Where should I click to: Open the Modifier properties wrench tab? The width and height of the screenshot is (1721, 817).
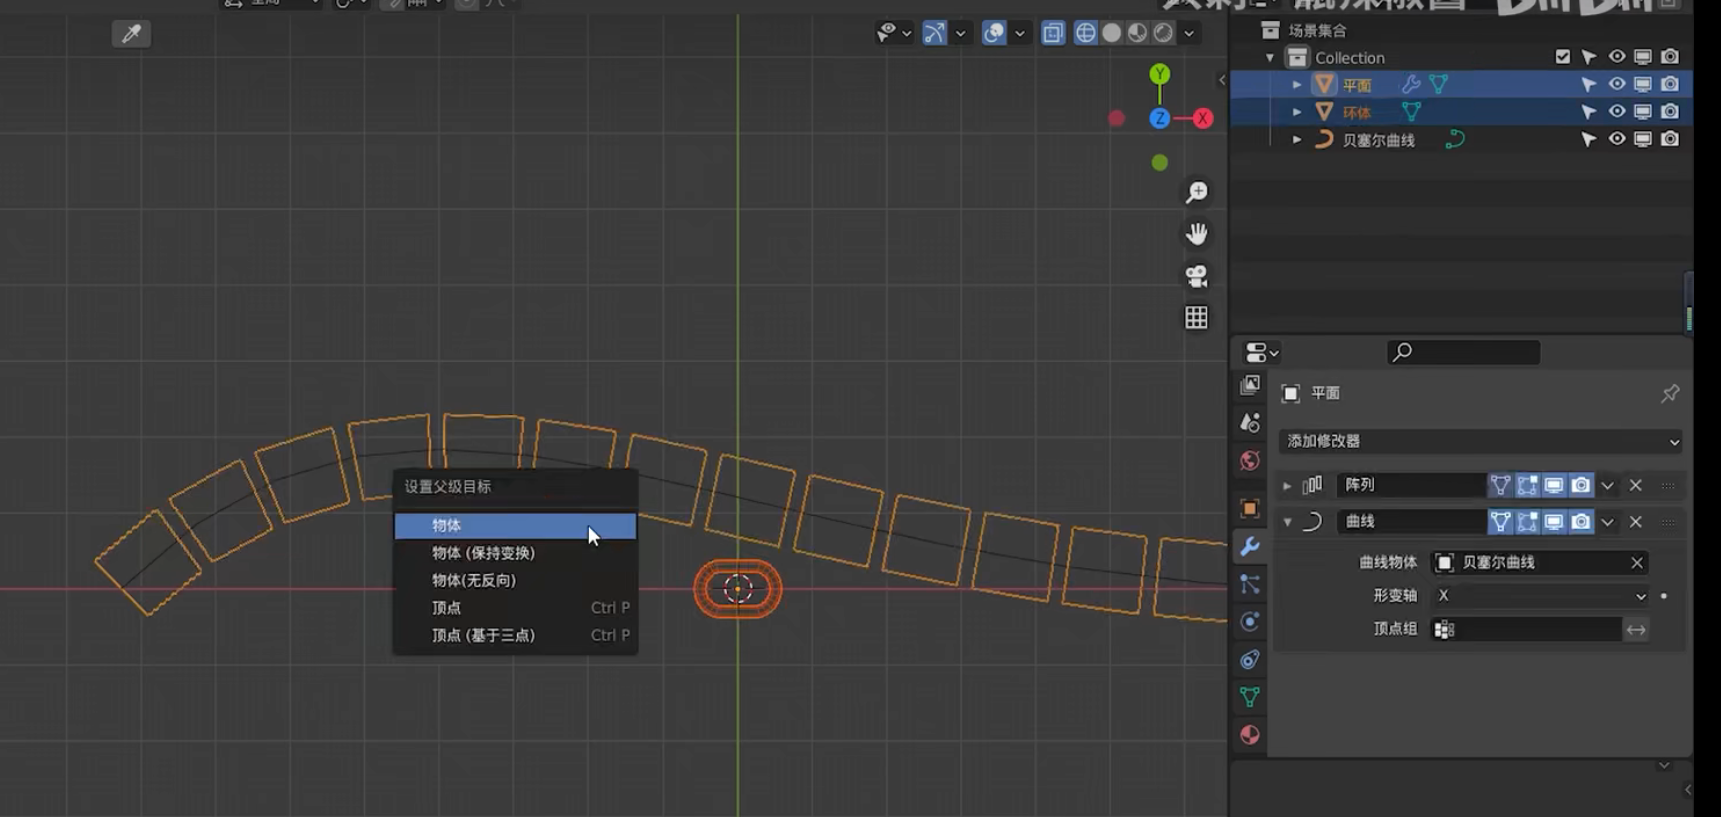[1250, 547]
